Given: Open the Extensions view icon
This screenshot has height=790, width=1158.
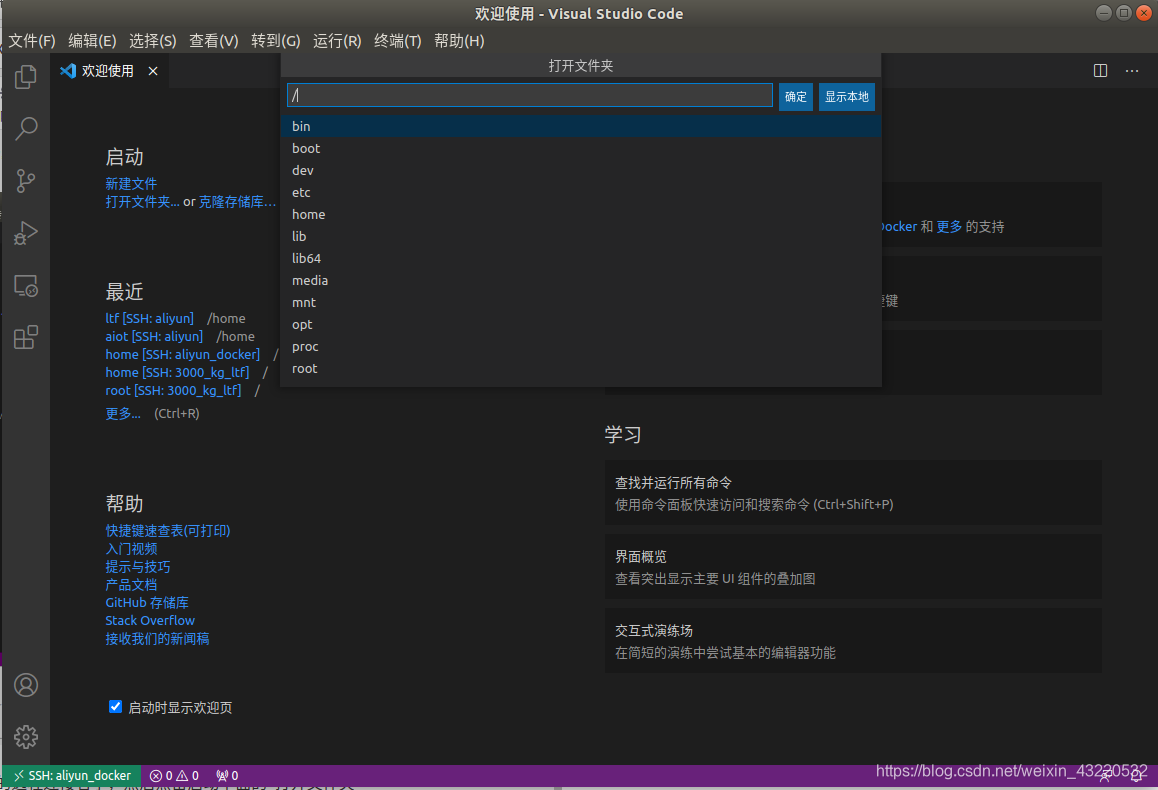Looking at the screenshot, I should (x=26, y=337).
